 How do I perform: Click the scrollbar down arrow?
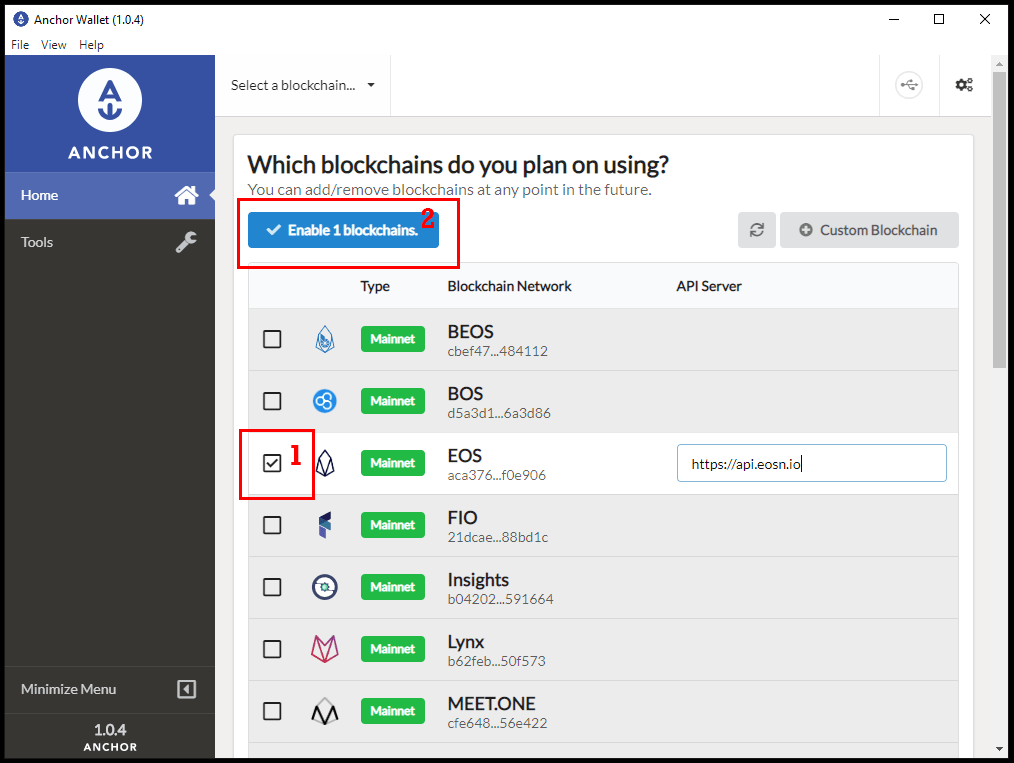999,749
